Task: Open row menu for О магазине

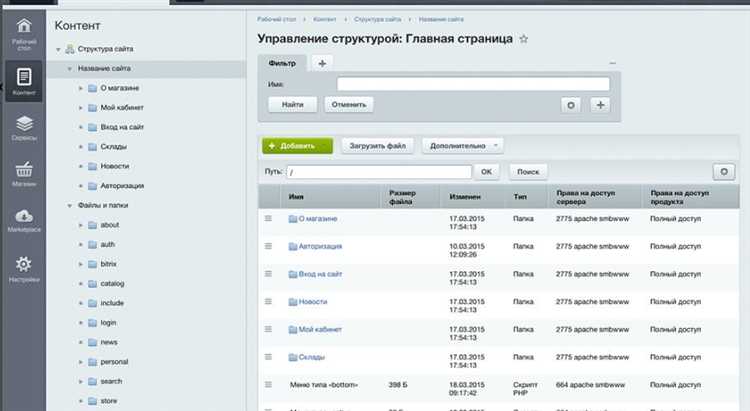Action: 268,219
